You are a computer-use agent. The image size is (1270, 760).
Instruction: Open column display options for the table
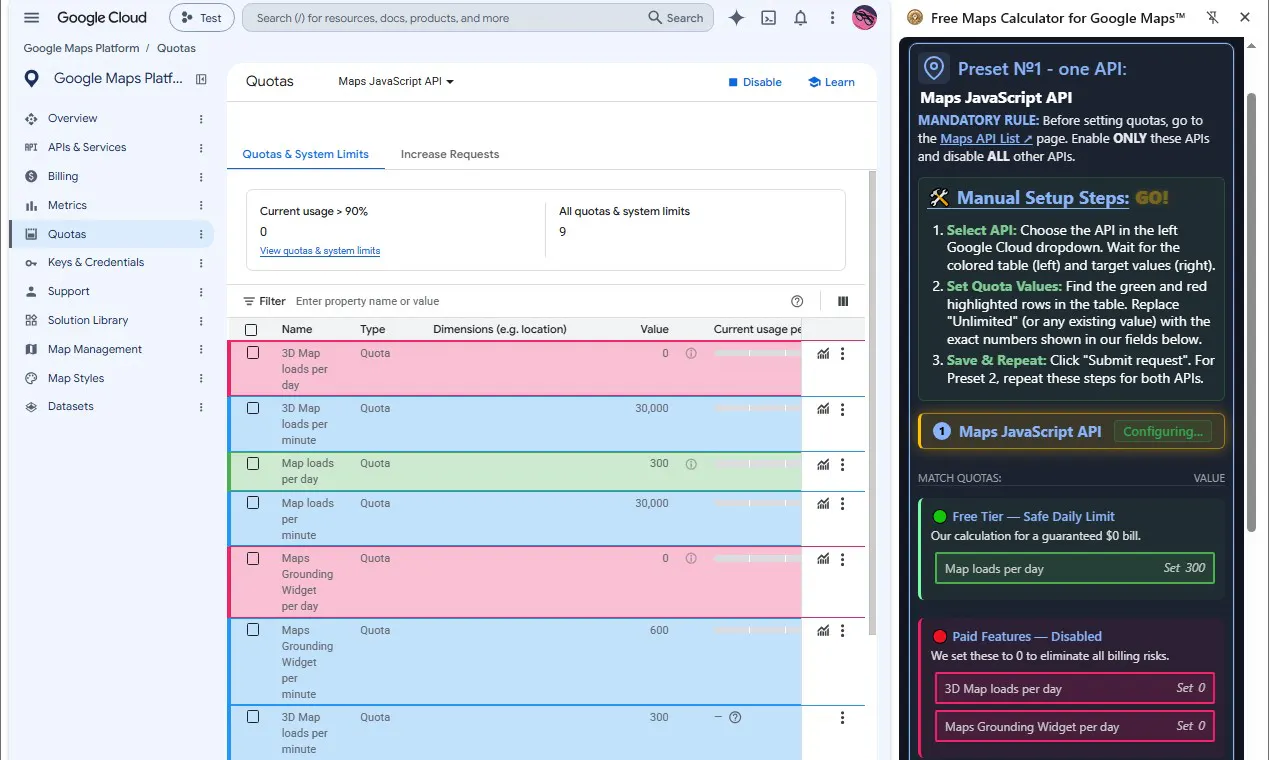(x=843, y=301)
